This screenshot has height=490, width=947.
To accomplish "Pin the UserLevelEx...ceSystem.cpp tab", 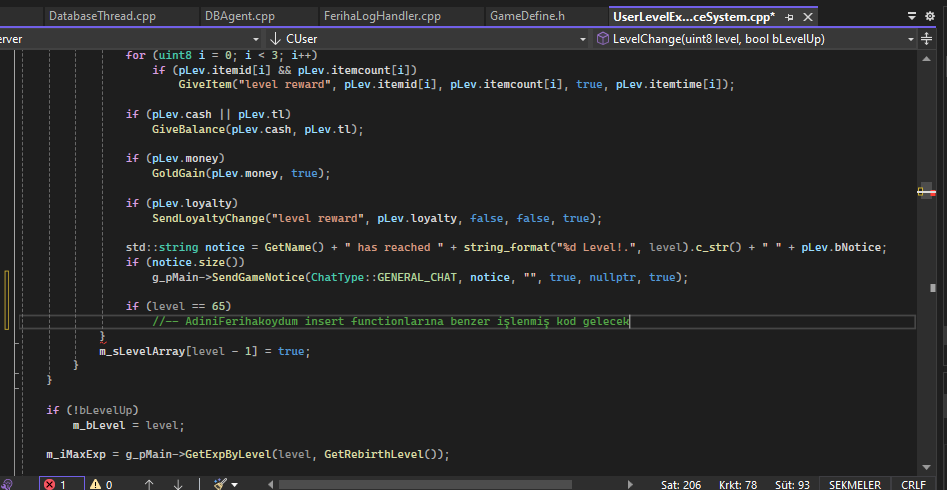I will pos(789,17).
